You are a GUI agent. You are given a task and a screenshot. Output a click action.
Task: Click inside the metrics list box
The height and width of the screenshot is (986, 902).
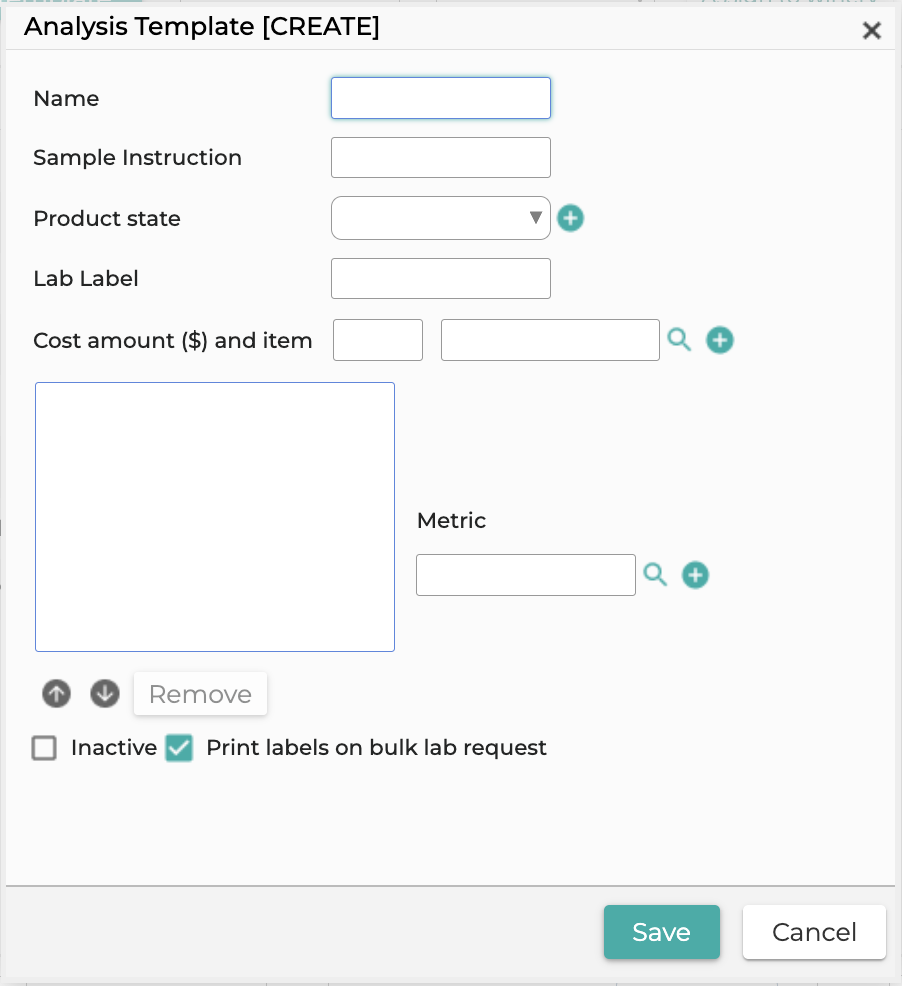214,517
